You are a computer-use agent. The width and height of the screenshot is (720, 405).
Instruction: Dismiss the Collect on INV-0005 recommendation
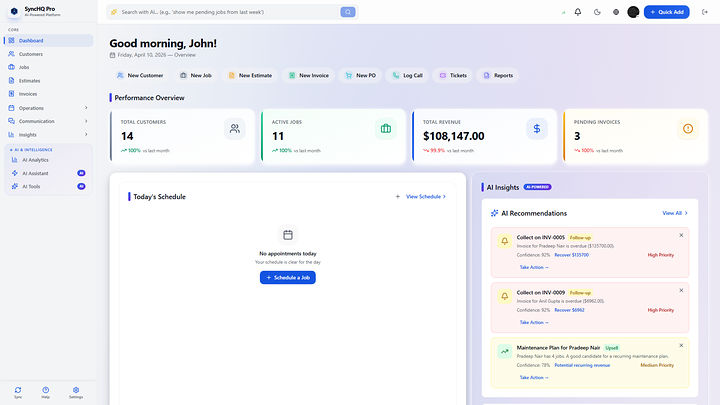(x=681, y=235)
